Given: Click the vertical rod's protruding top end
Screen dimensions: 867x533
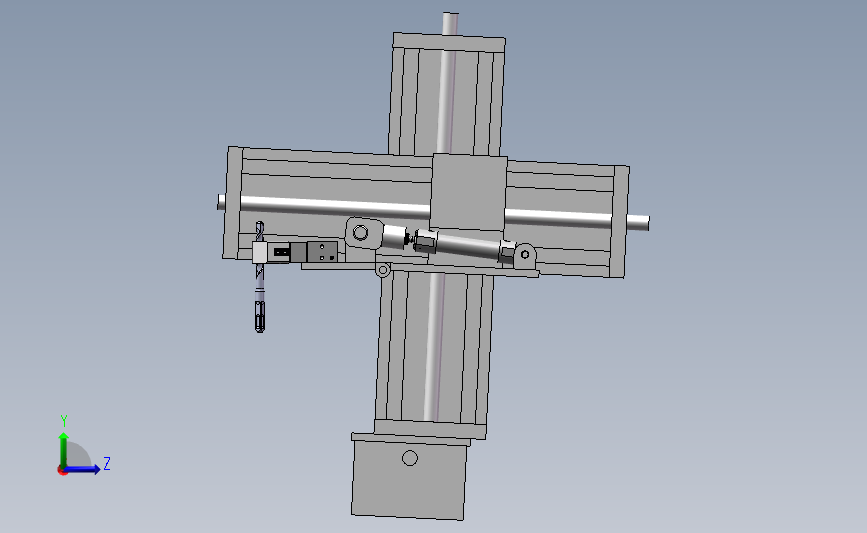Looking at the screenshot, I should tap(451, 23).
